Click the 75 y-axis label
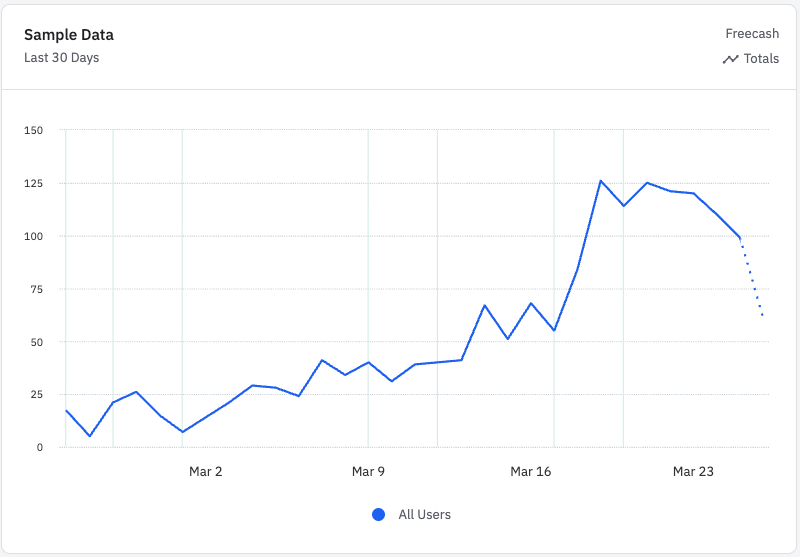Viewport: 800px width, 557px height. [x=36, y=289]
